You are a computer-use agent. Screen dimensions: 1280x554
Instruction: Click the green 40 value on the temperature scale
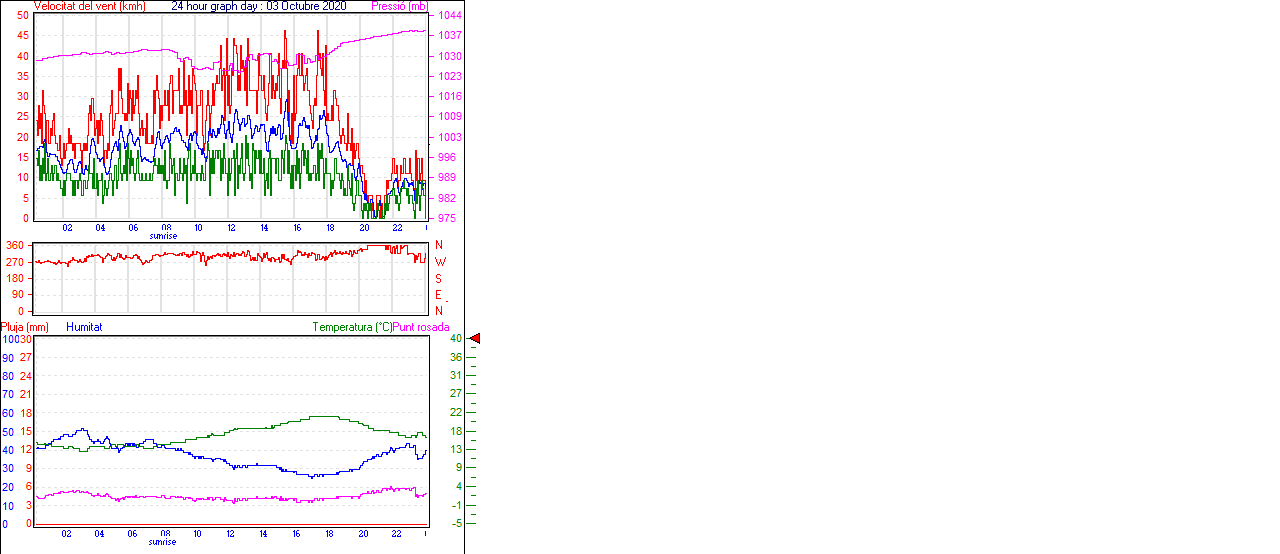coord(455,339)
